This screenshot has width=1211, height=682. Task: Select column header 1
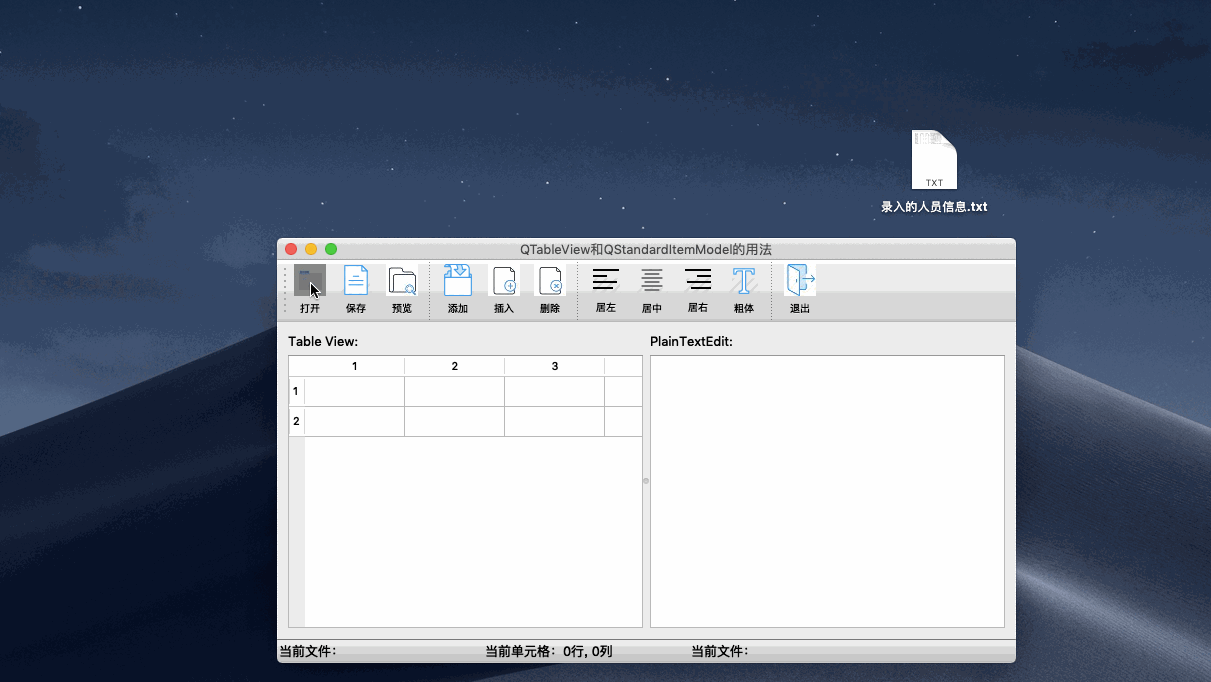pos(355,366)
